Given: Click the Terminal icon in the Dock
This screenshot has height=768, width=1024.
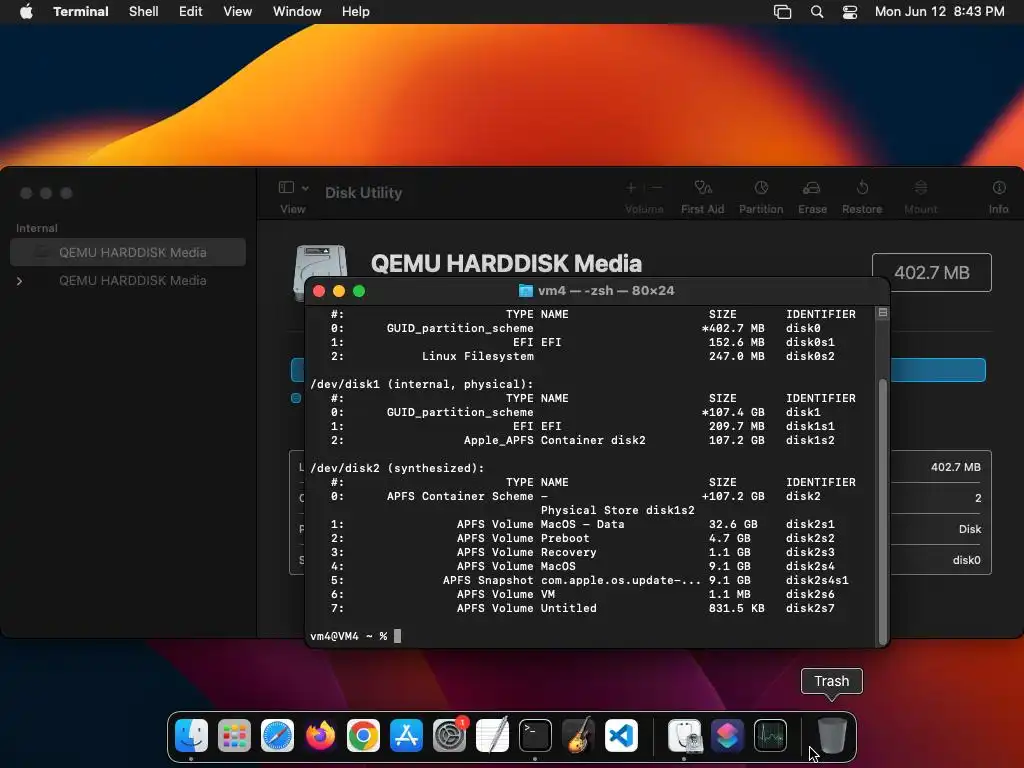Looking at the screenshot, I should (535, 735).
